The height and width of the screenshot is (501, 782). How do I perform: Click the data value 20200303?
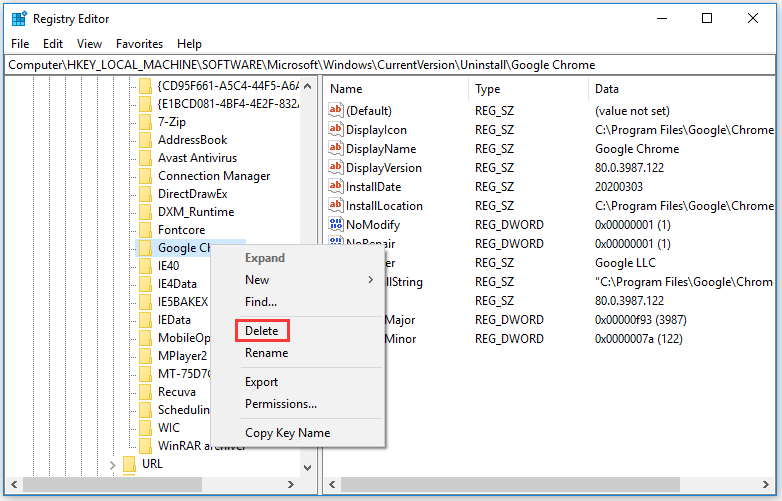[618, 186]
